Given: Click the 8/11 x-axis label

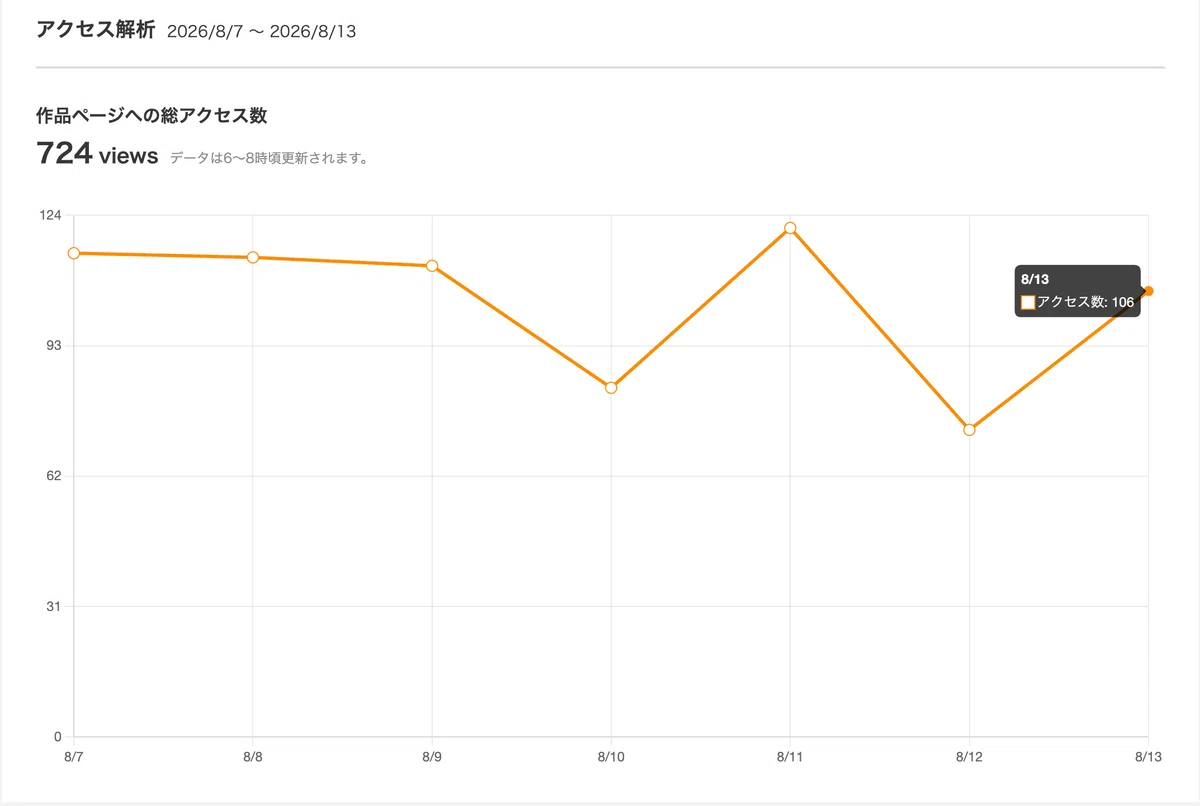Looking at the screenshot, I should 790,758.
